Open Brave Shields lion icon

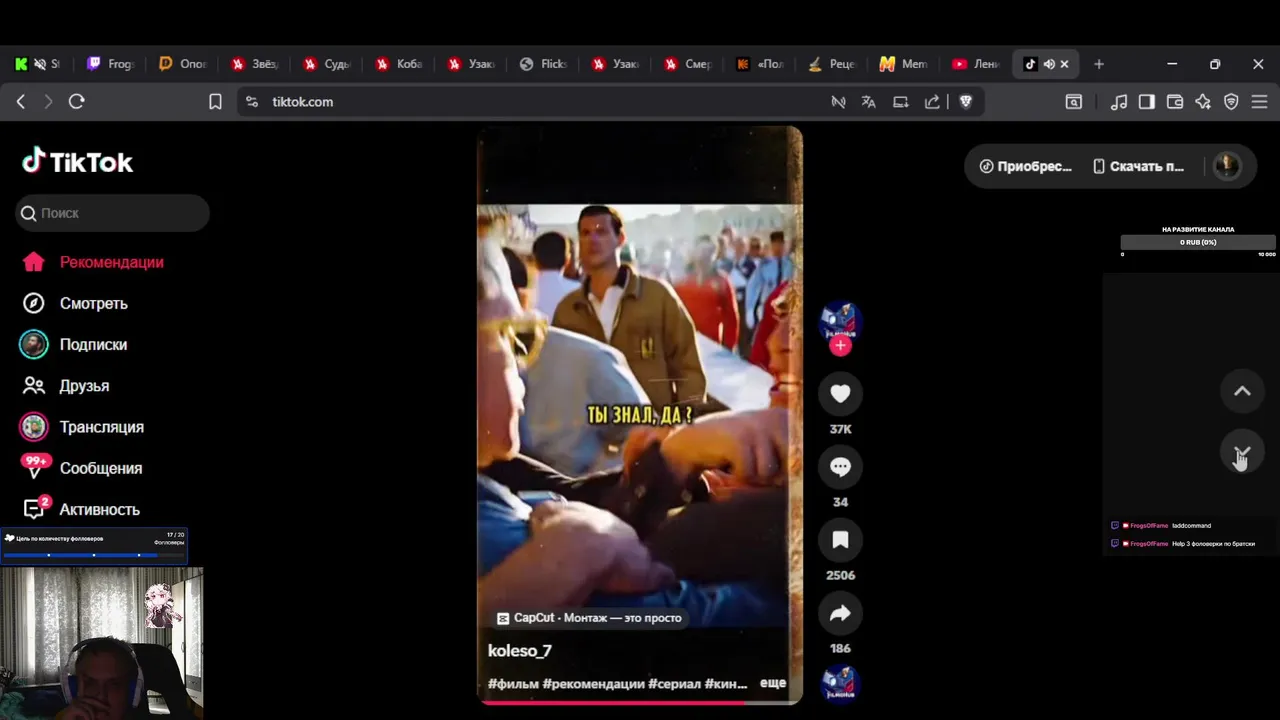[x=965, y=102]
